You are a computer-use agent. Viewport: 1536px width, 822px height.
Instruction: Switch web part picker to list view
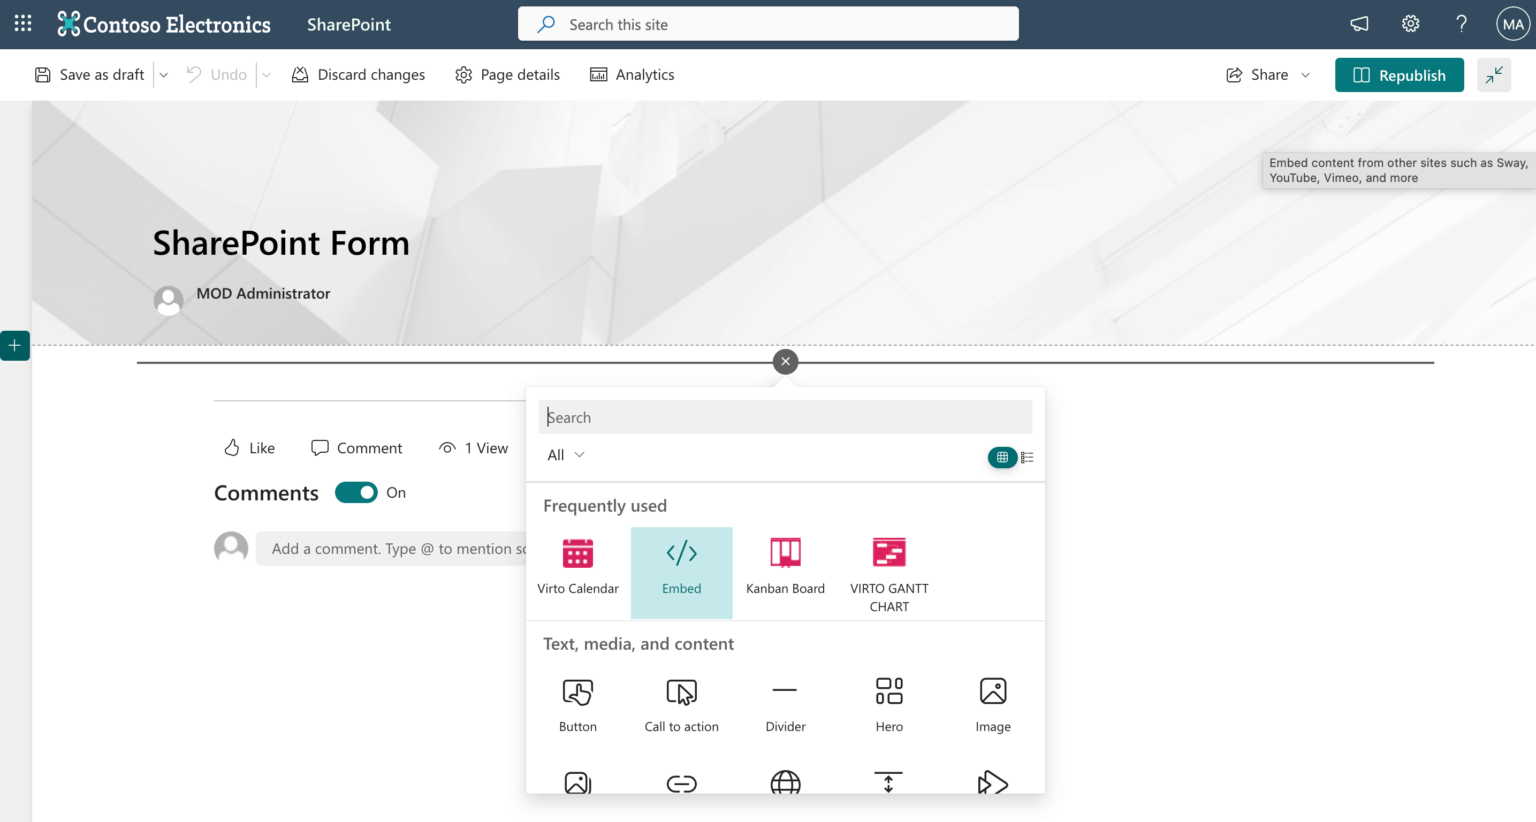[1028, 456]
